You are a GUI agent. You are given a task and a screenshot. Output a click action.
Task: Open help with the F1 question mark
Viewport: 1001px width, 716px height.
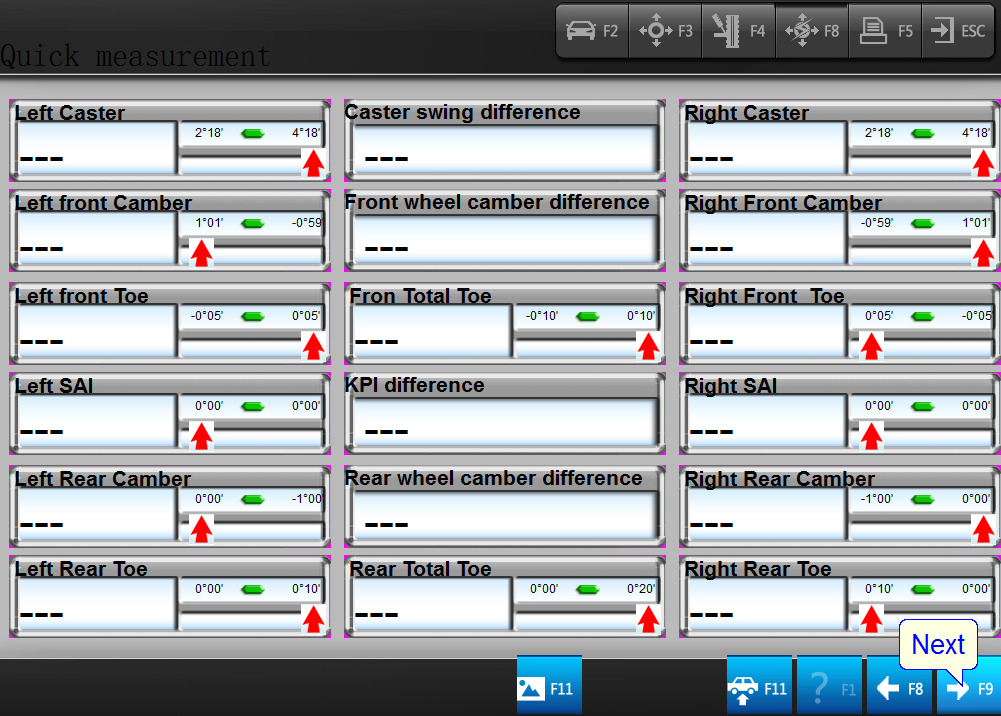pyautogui.click(x=829, y=687)
